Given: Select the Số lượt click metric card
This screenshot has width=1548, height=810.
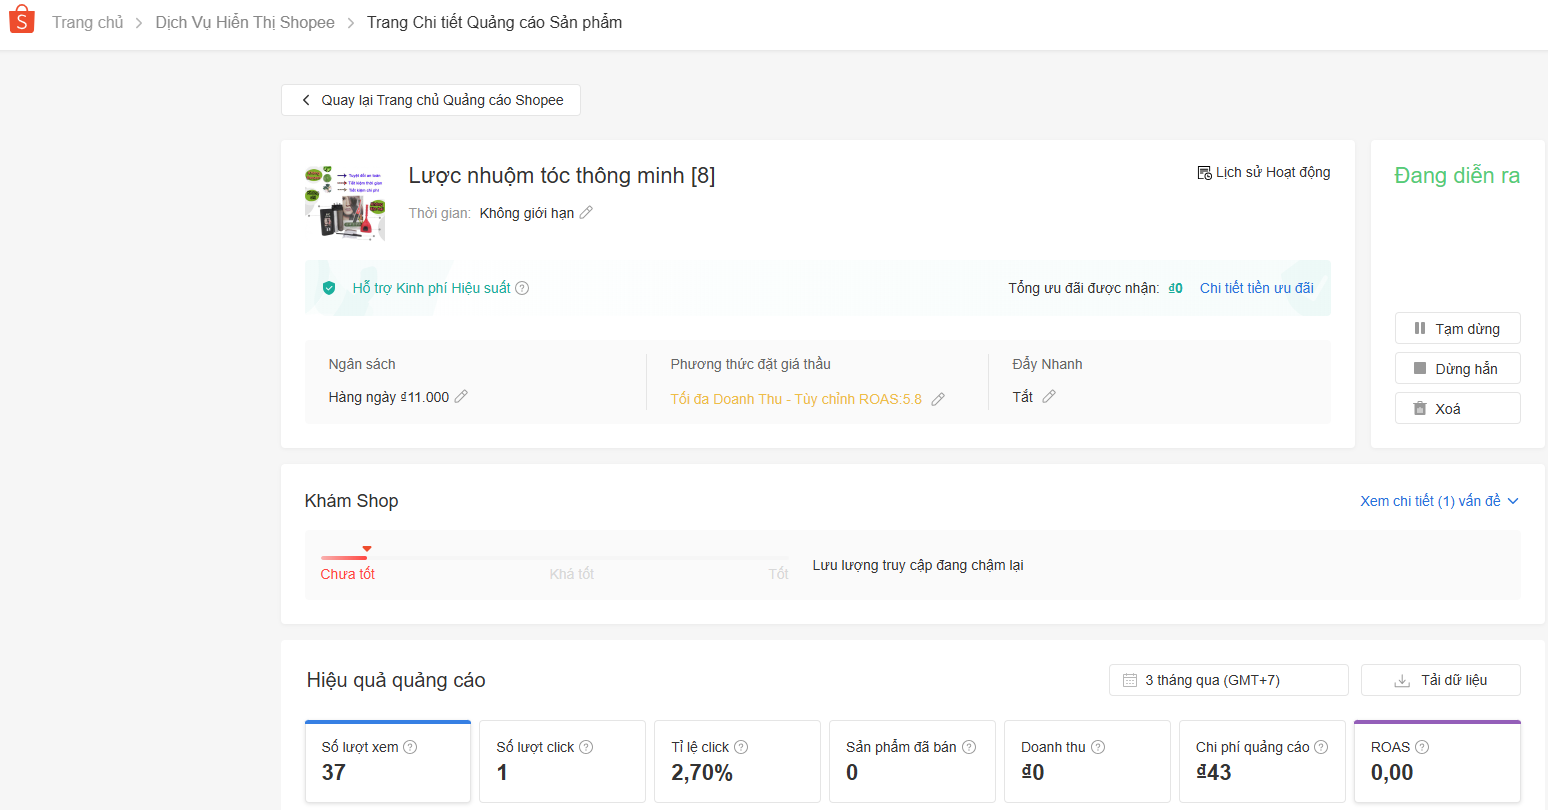Looking at the screenshot, I should click(562, 761).
